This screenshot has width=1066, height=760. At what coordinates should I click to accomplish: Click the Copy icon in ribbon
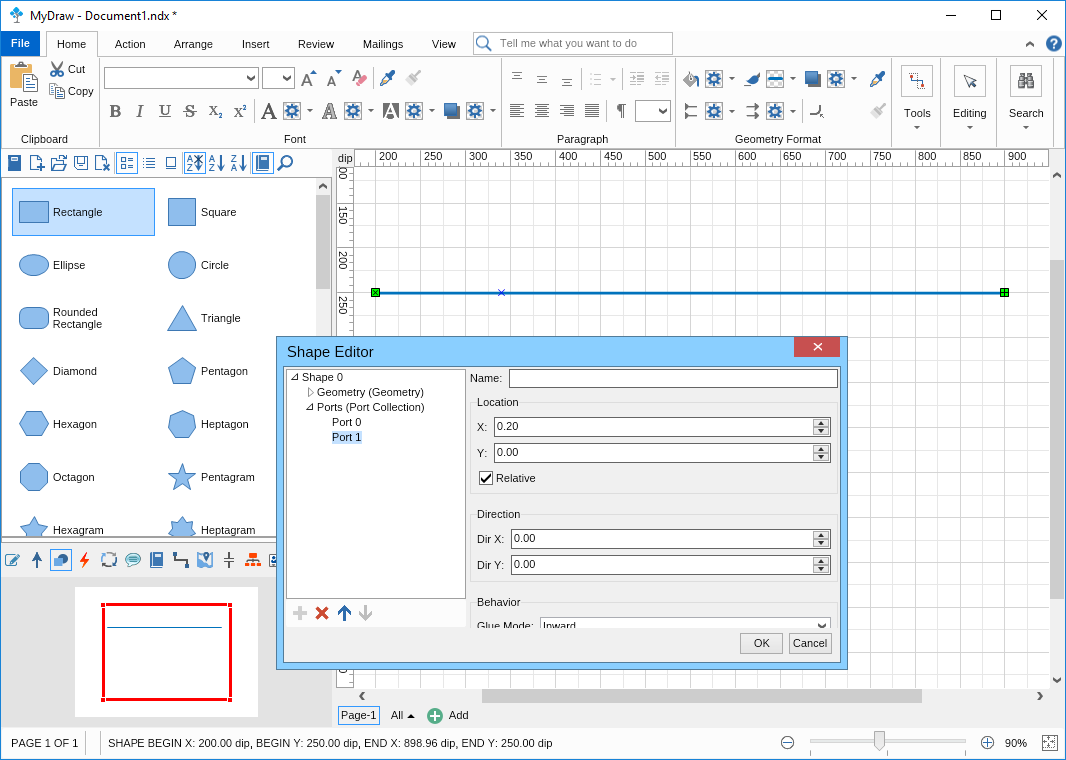(57, 90)
